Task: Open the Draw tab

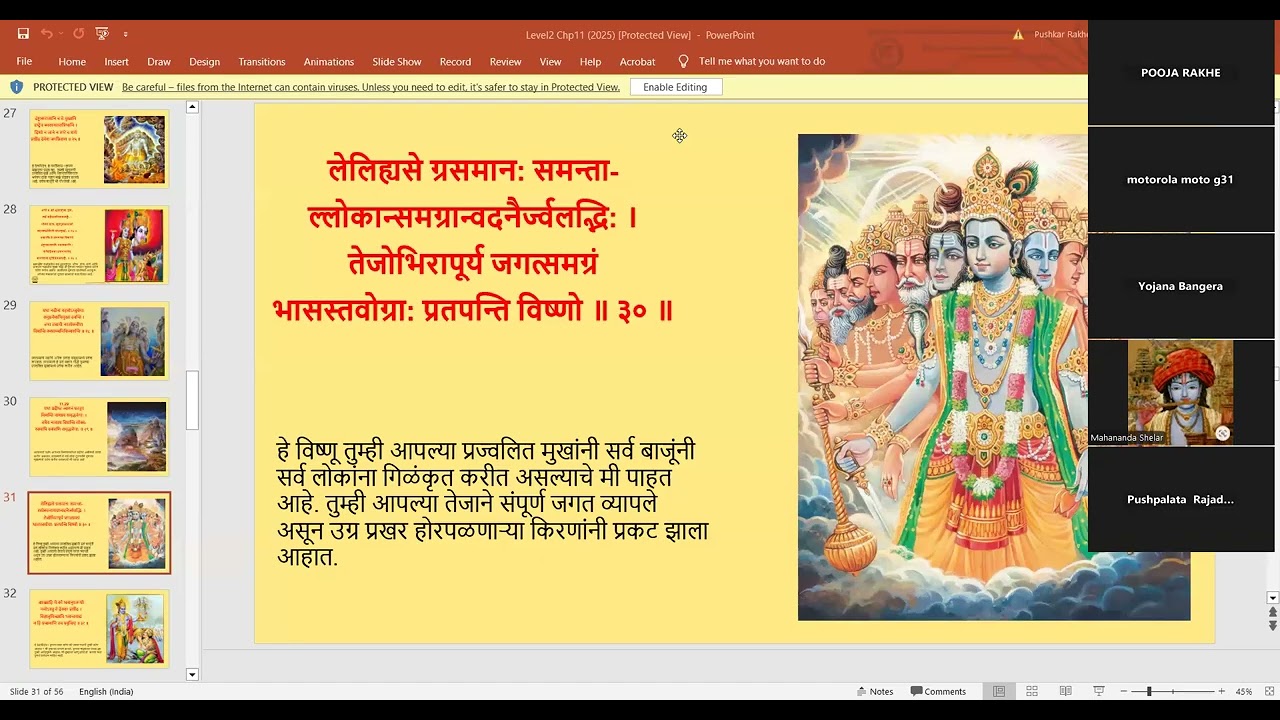Action: pyautogui.click(x=159, y=62)
